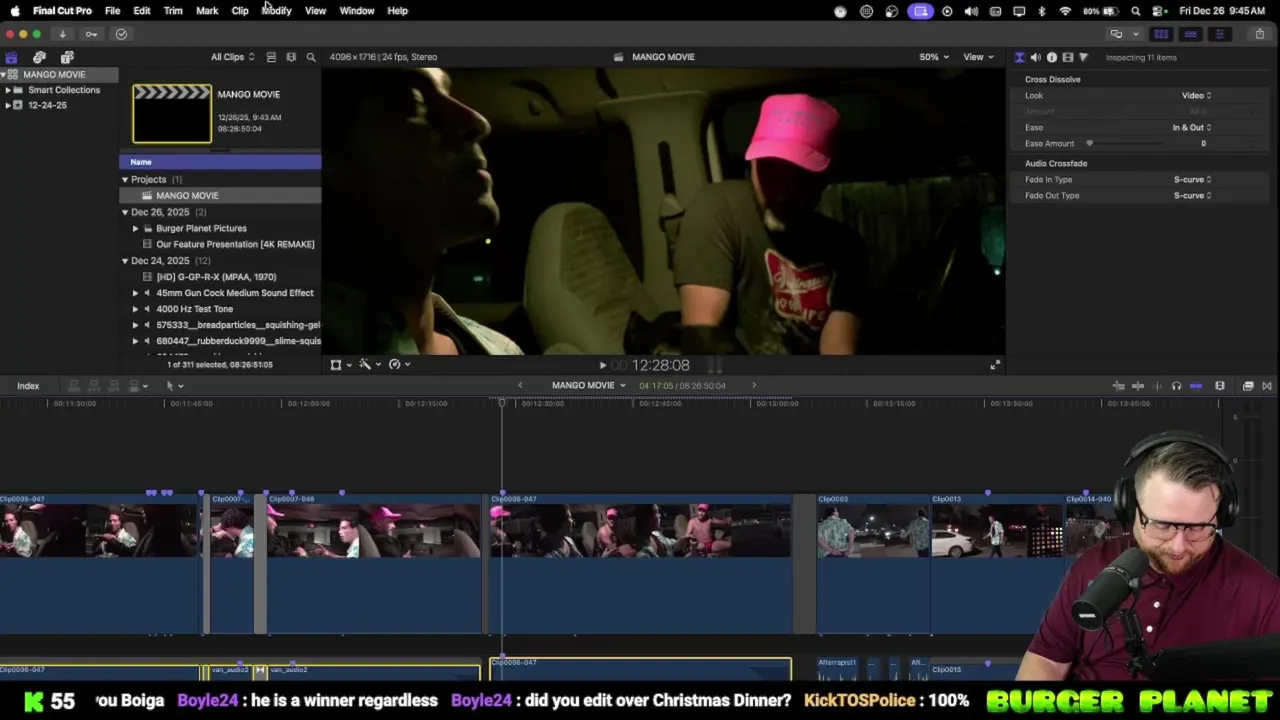
Task: Show the Libraries sidebar clapper icon
Action: click(11, 57)
